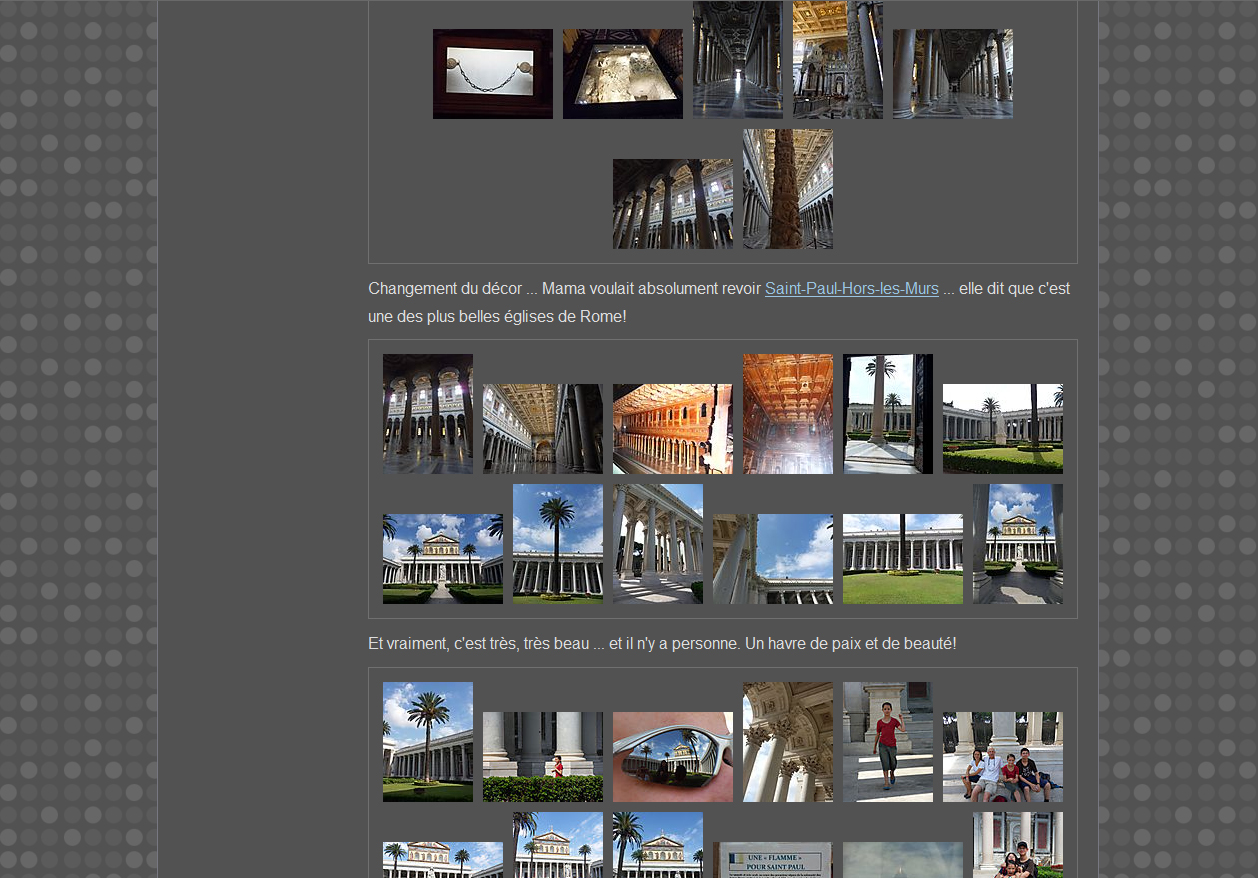Open the Saint-Paul-Hors-les-Murs link
This screenshot has width=1258, height=878.
[851, 289]
